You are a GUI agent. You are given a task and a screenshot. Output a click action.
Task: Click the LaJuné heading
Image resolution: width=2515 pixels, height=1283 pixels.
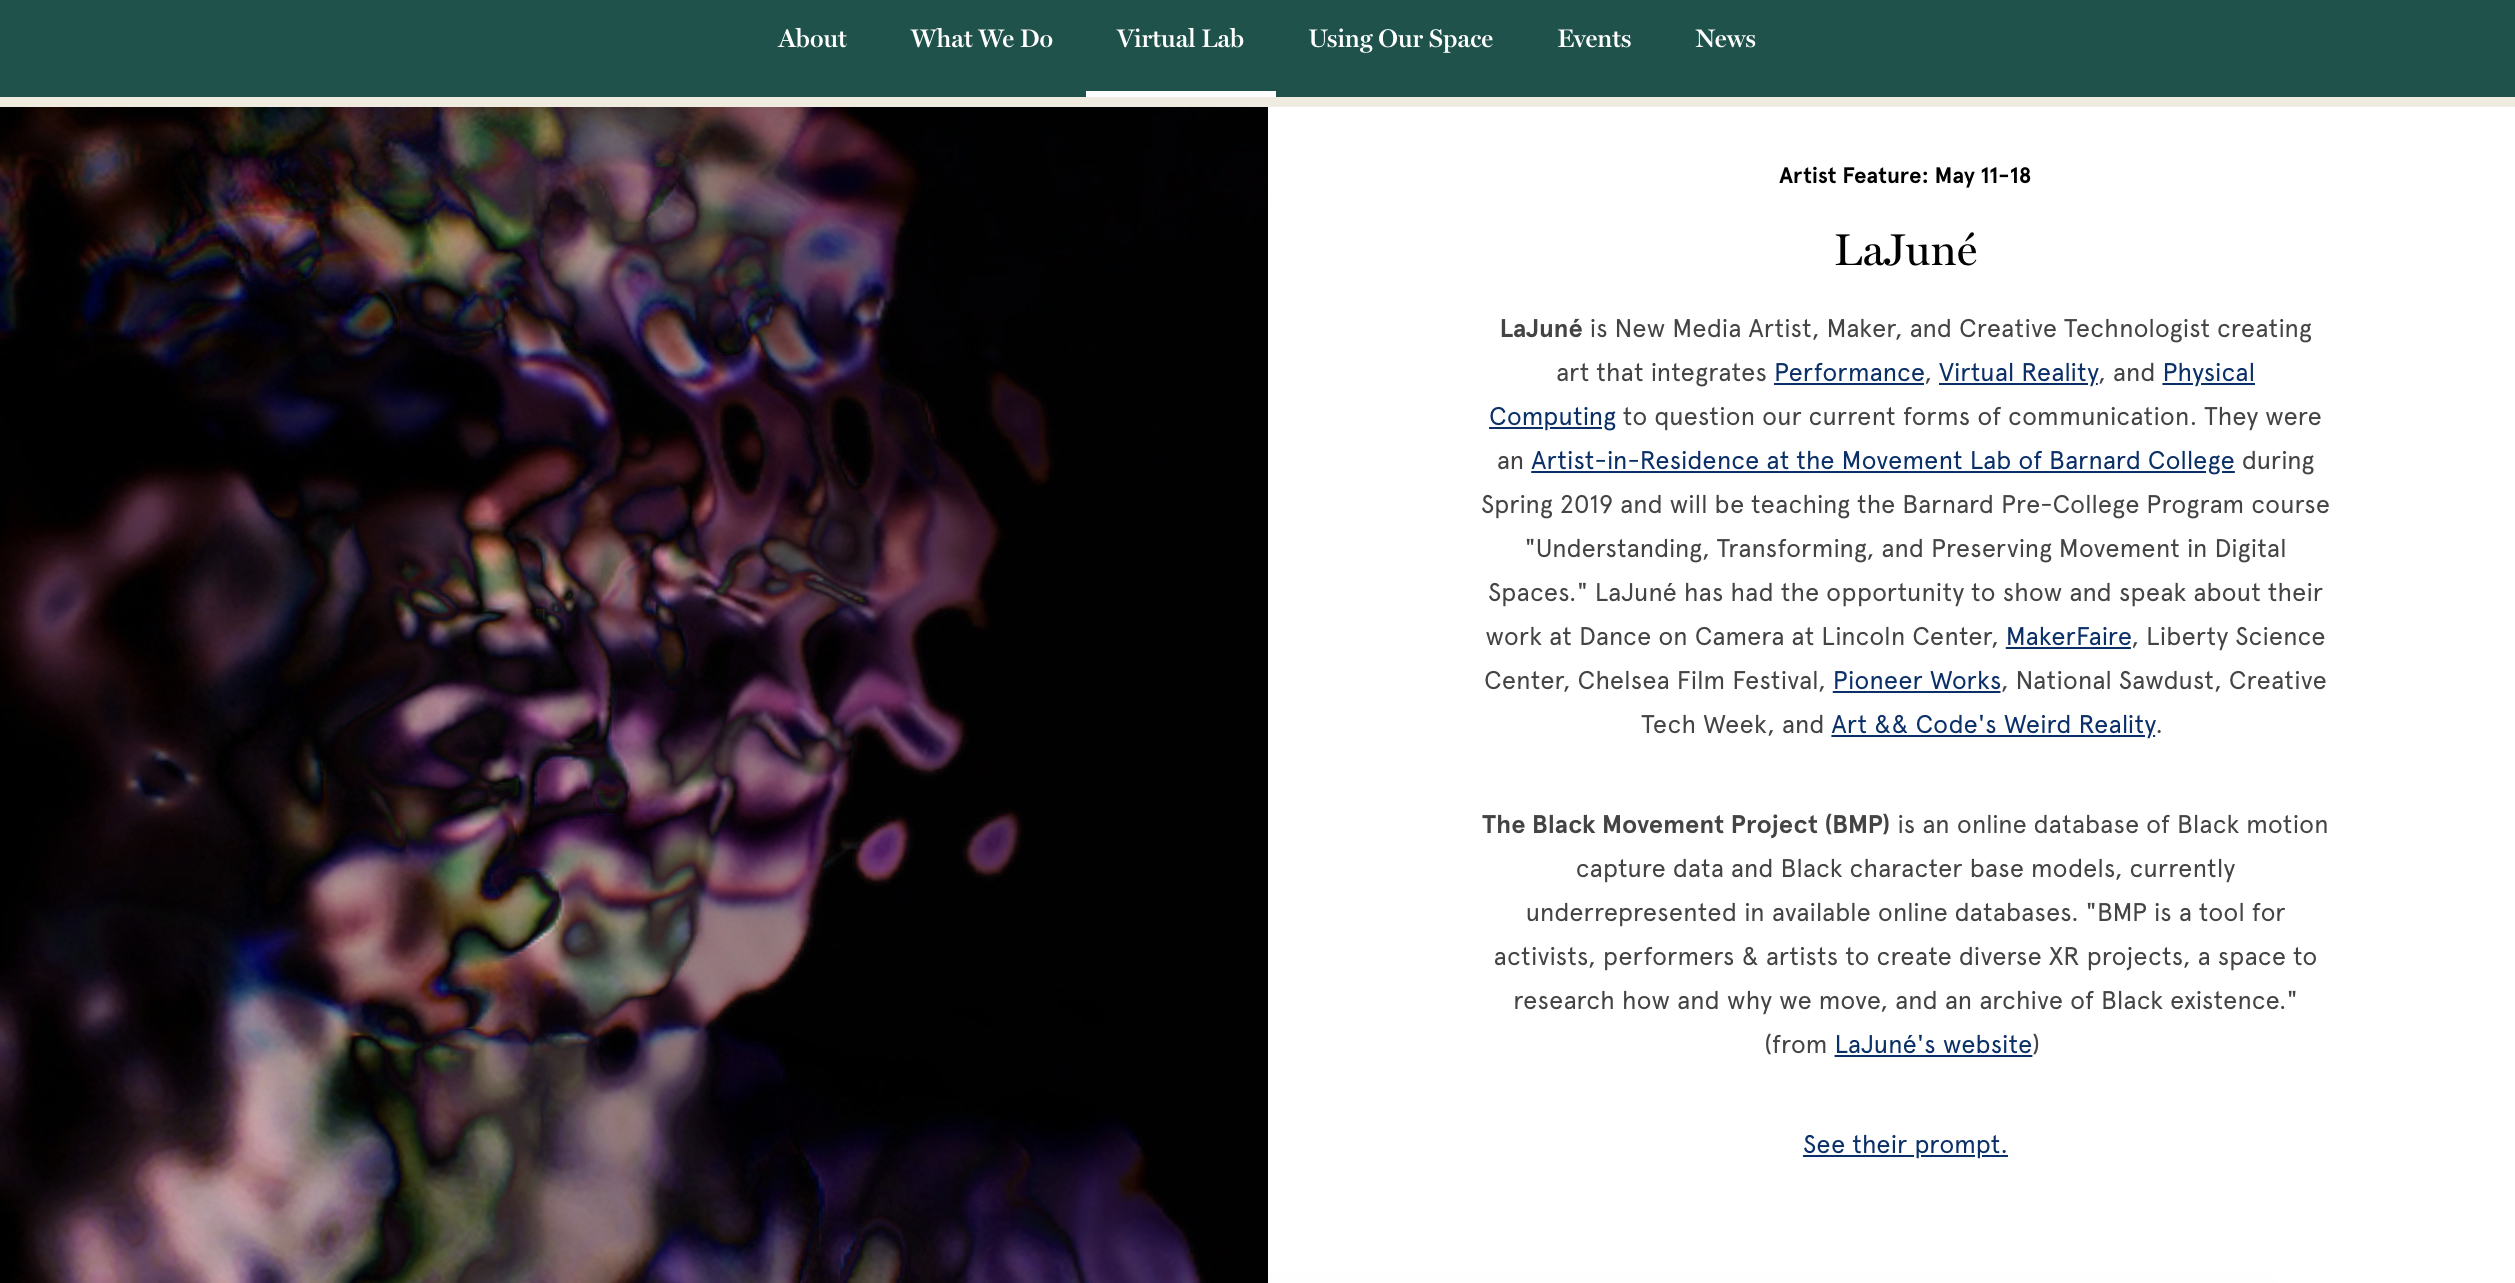coord(1905,250)
